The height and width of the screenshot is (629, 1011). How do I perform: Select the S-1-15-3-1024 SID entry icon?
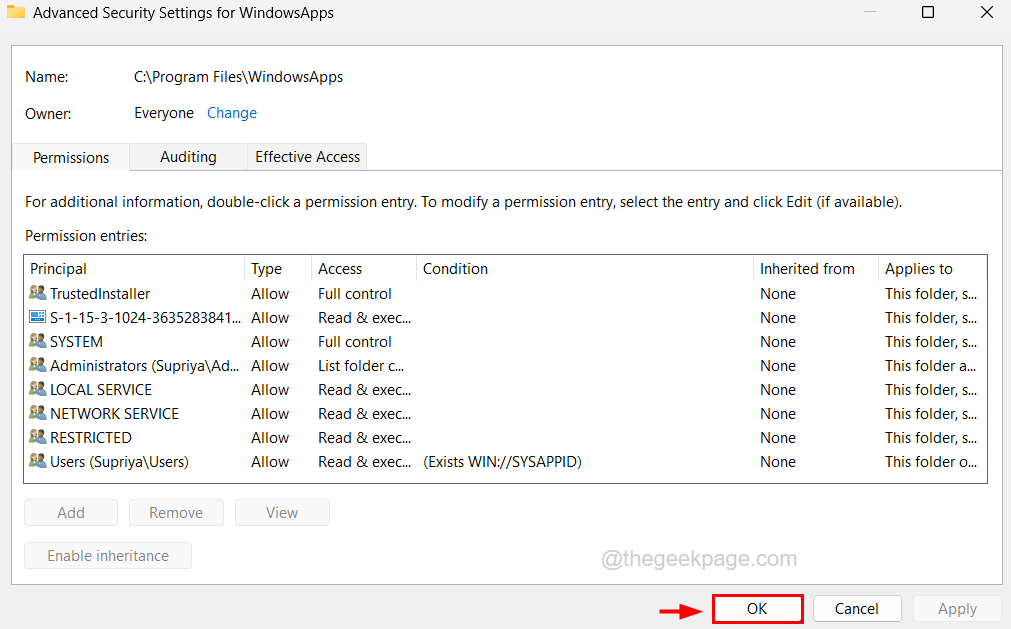(38, 318)
